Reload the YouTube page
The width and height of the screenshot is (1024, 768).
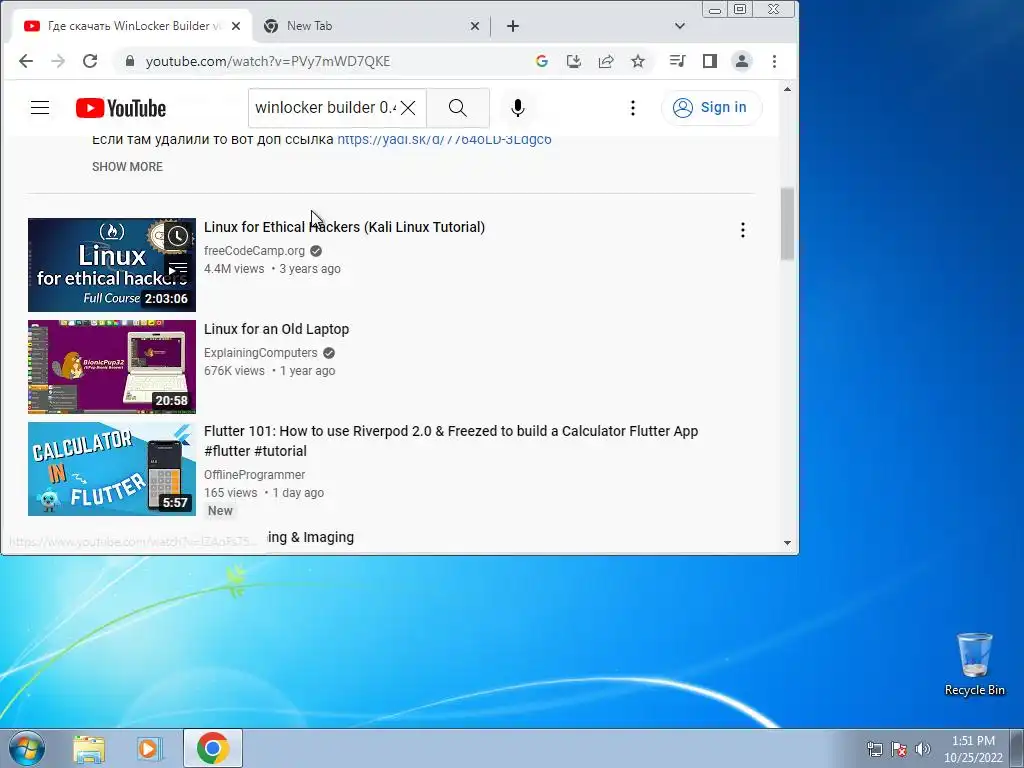click(90, 61)
